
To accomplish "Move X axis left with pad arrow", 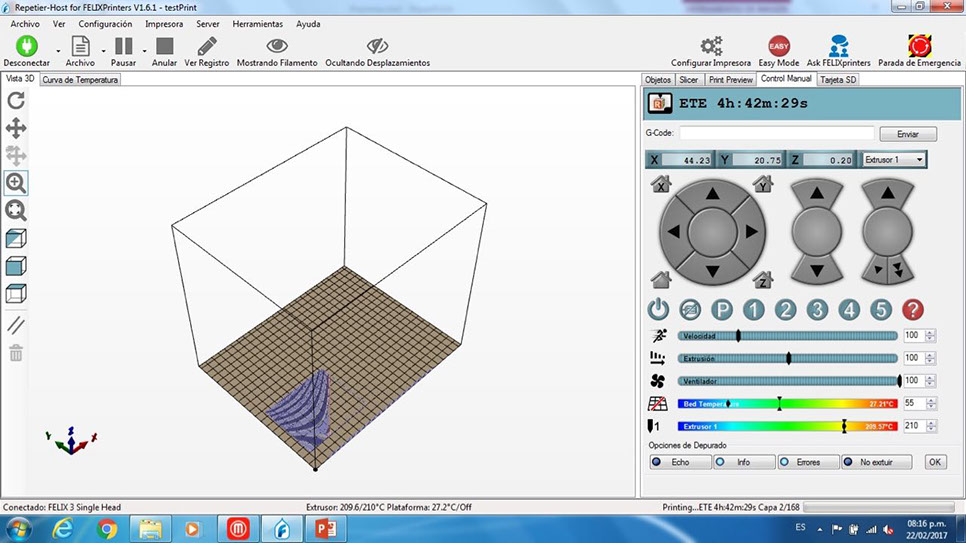I will point(673,232).
